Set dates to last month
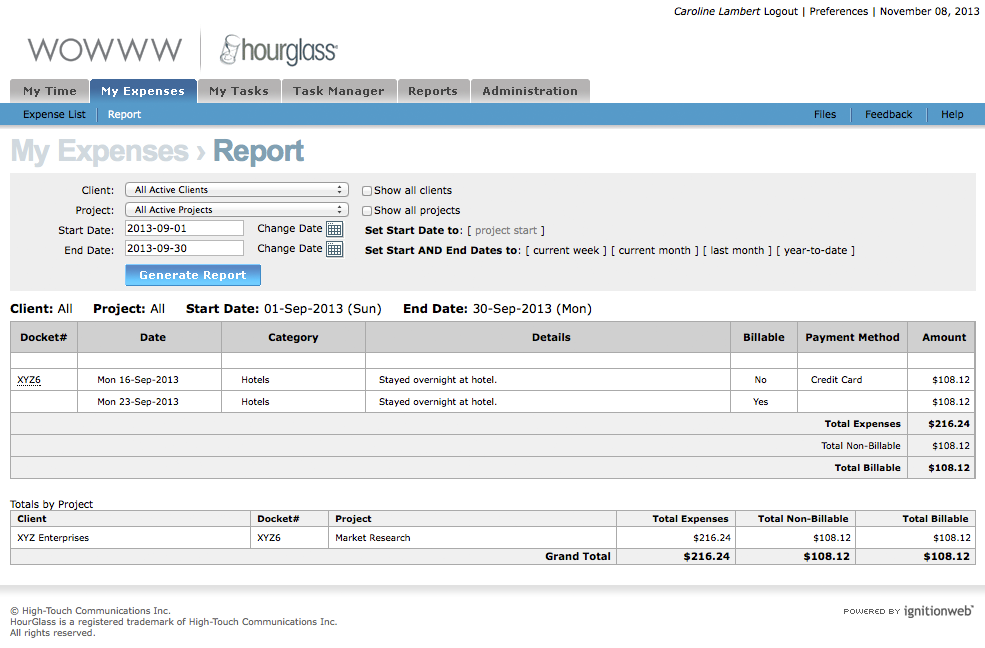This screenshot has height=648, width=985. pos(737,251)
